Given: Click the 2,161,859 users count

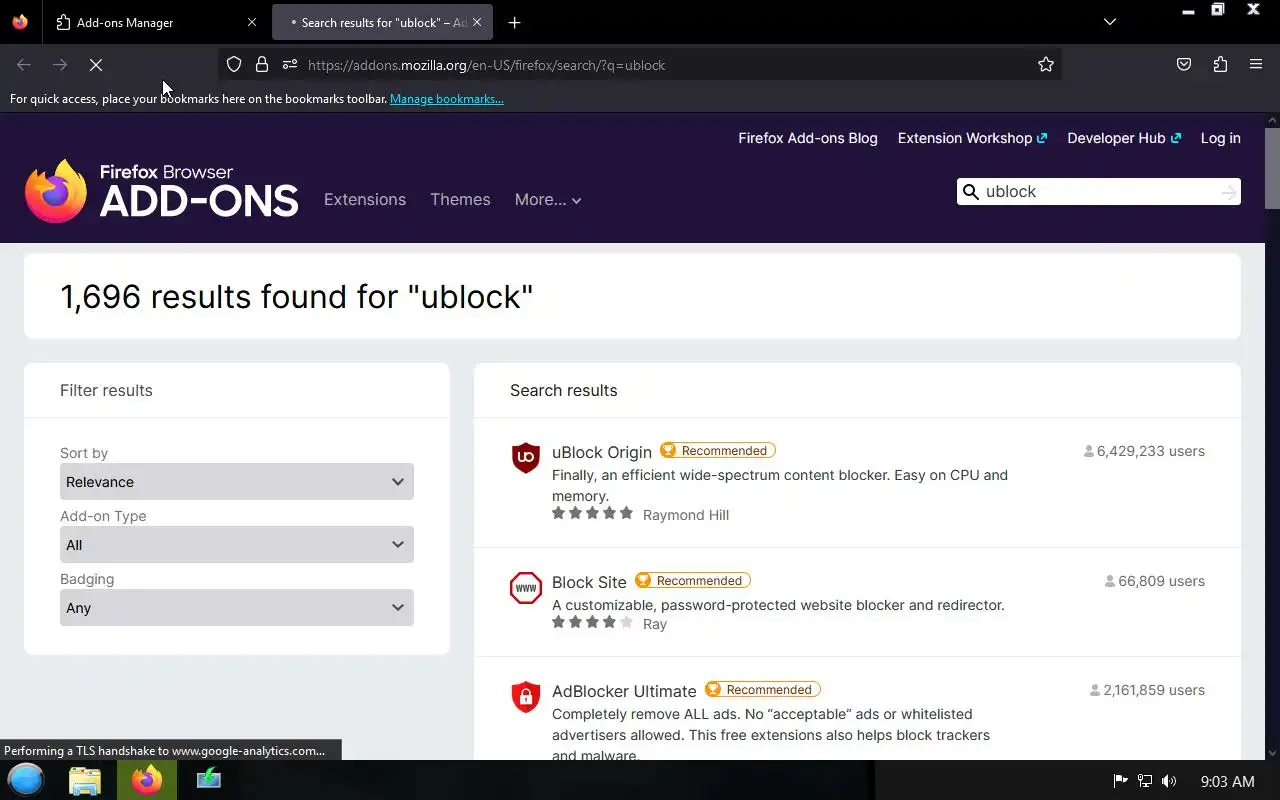Looking at the screenshot, I should pyautogui.click(x=1147, y=690).
